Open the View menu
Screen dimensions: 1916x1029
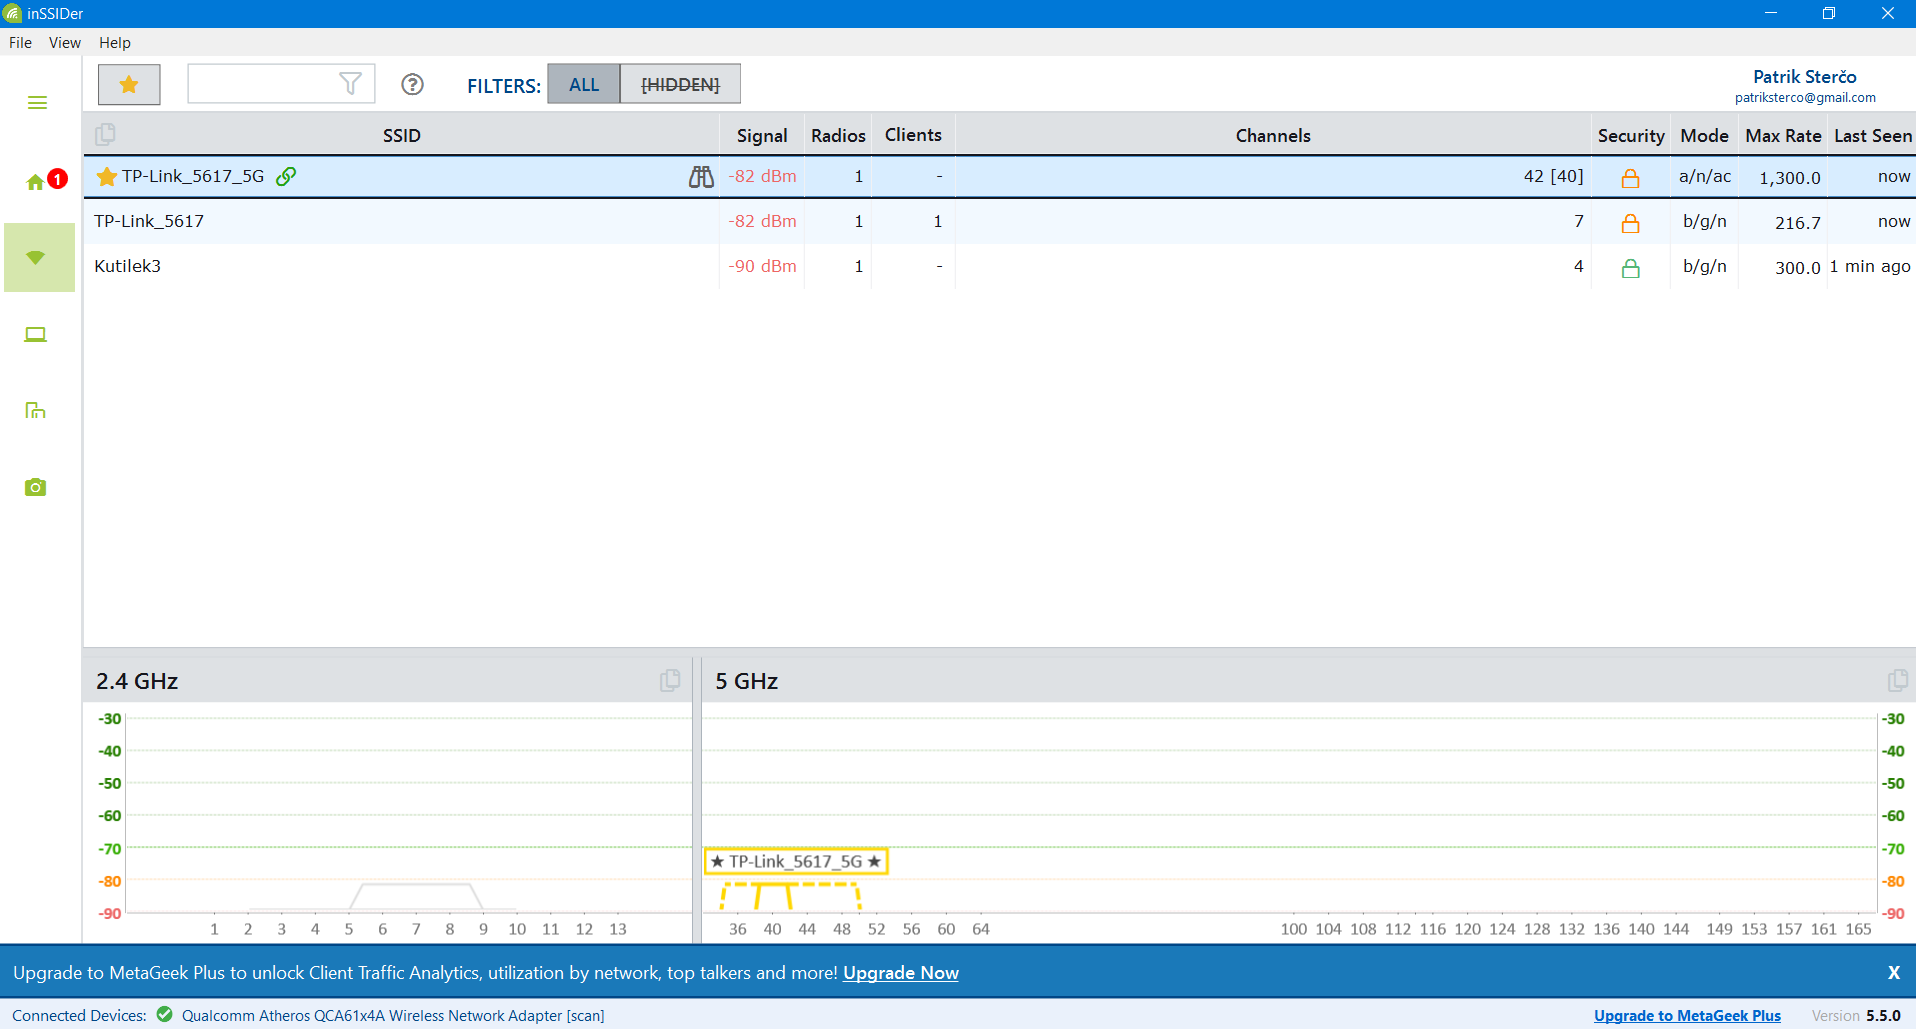pos(64,43)
